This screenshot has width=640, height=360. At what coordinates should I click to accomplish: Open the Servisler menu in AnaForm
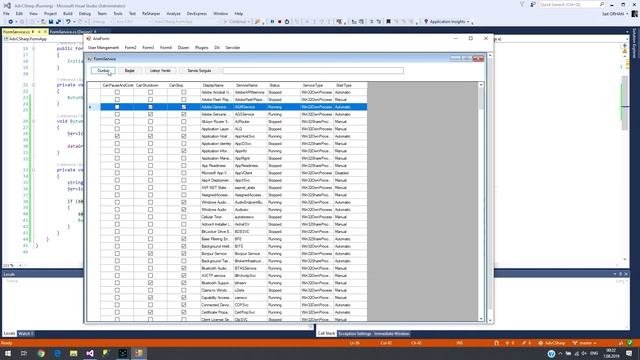click(233, 48)
